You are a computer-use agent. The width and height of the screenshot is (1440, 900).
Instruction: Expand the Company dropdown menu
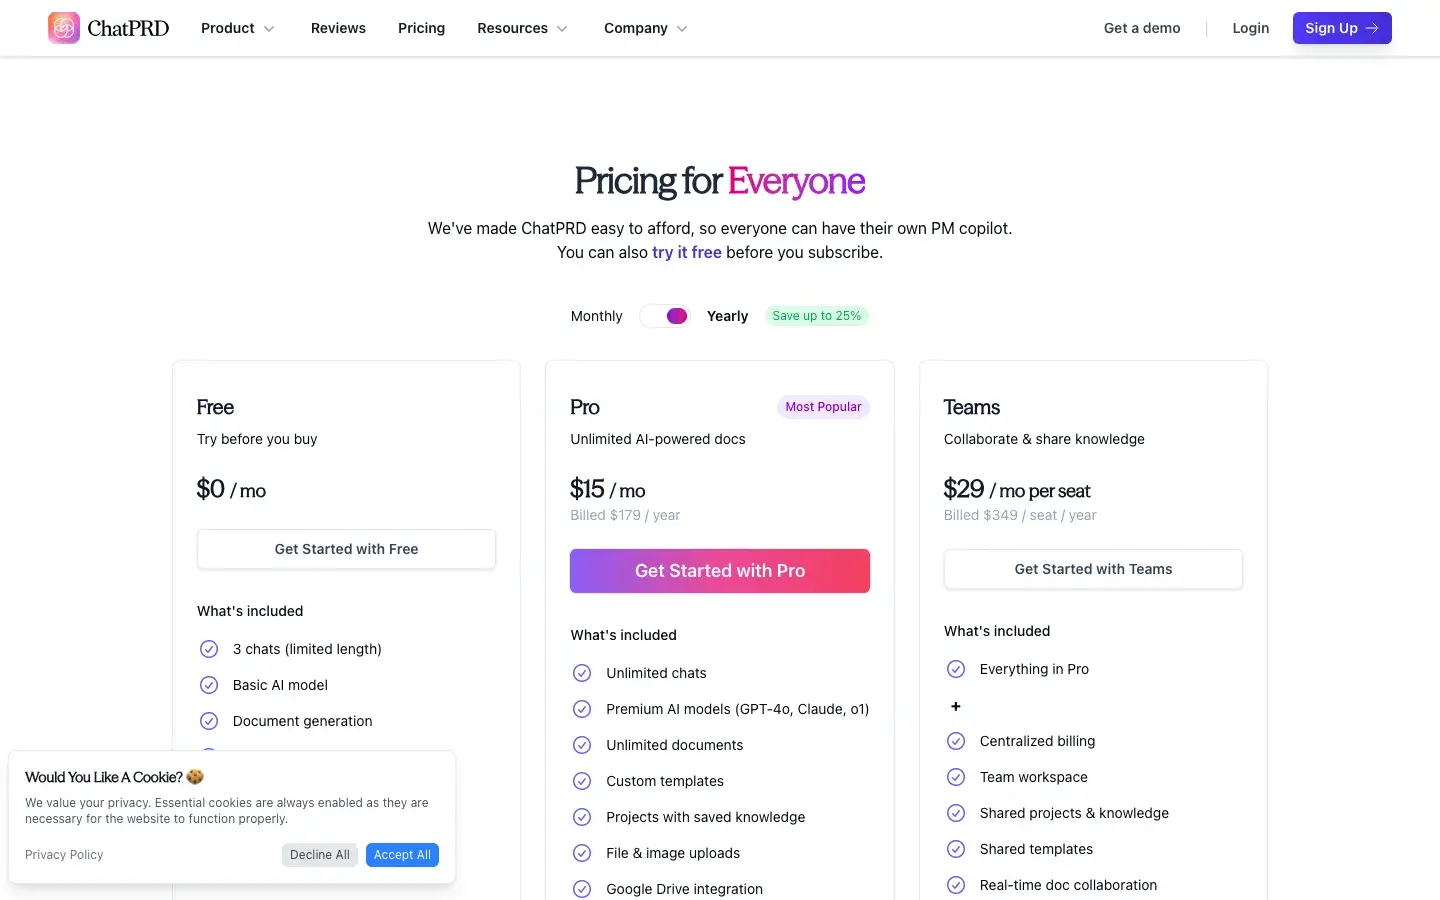pos(645,28)
